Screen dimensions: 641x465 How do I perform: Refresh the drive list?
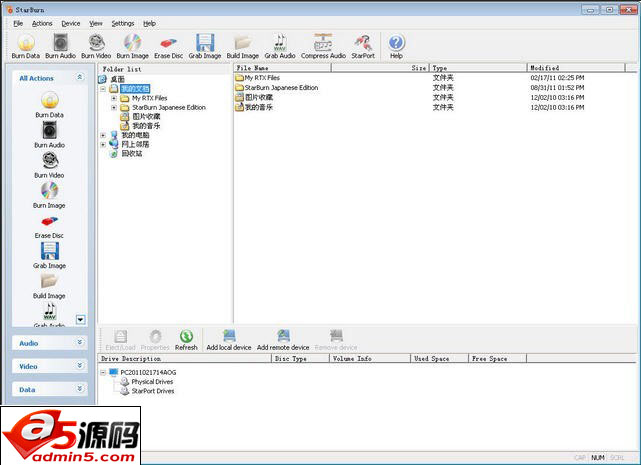(x=186, y=340)
